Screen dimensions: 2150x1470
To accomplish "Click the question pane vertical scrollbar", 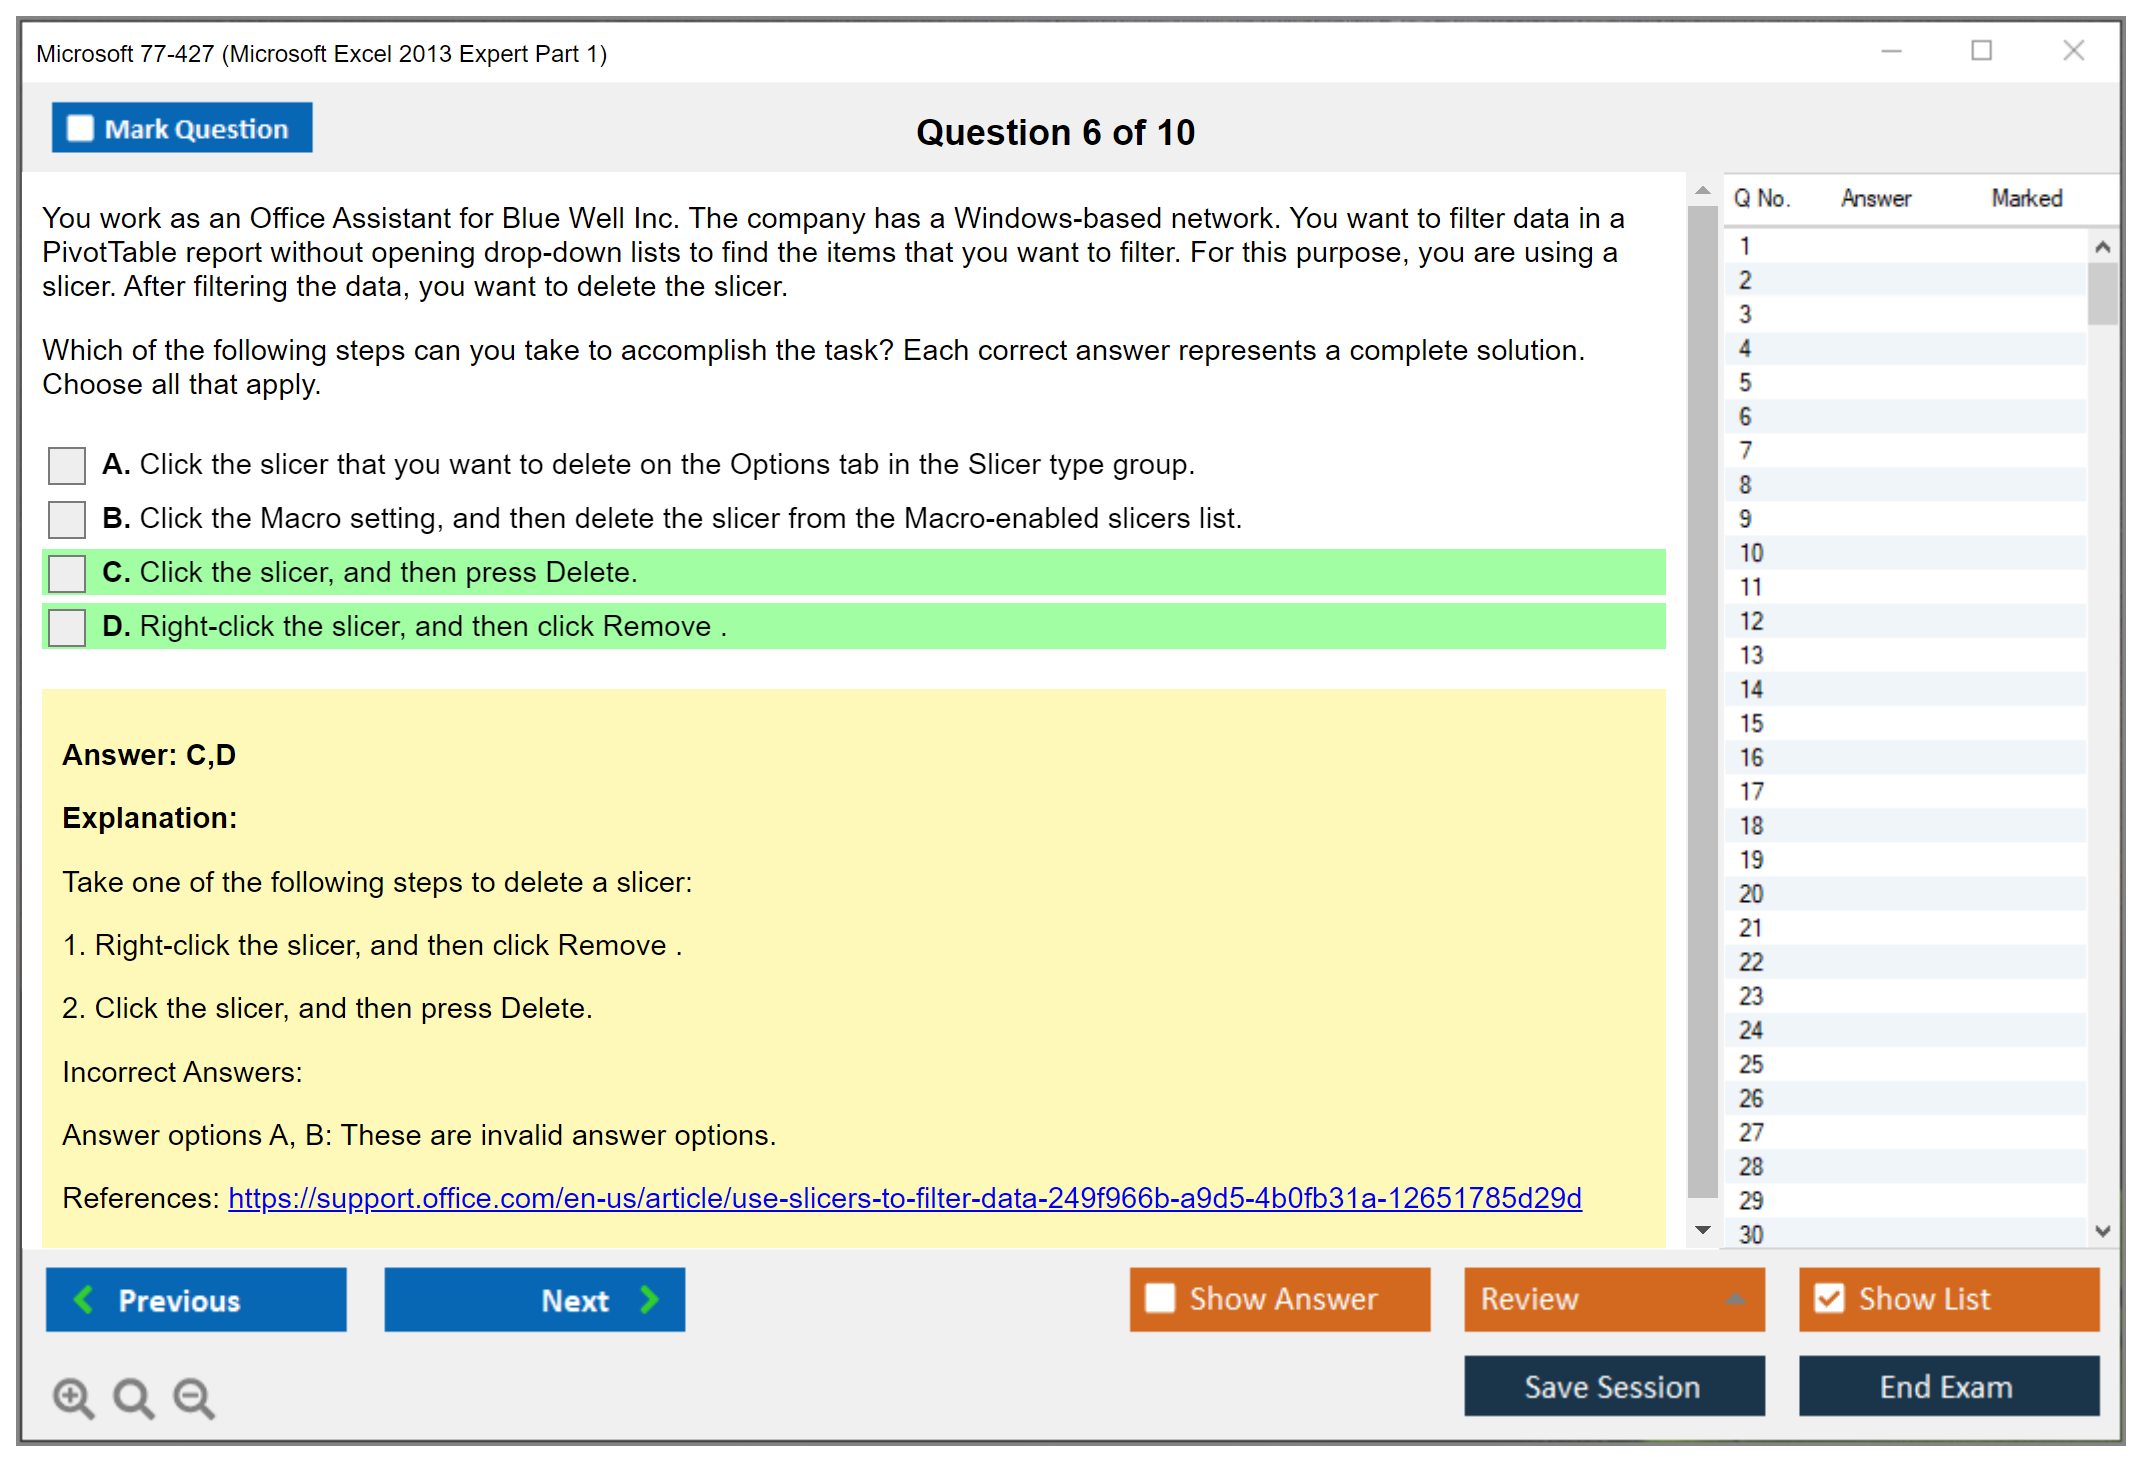I will pos(1702,700).
